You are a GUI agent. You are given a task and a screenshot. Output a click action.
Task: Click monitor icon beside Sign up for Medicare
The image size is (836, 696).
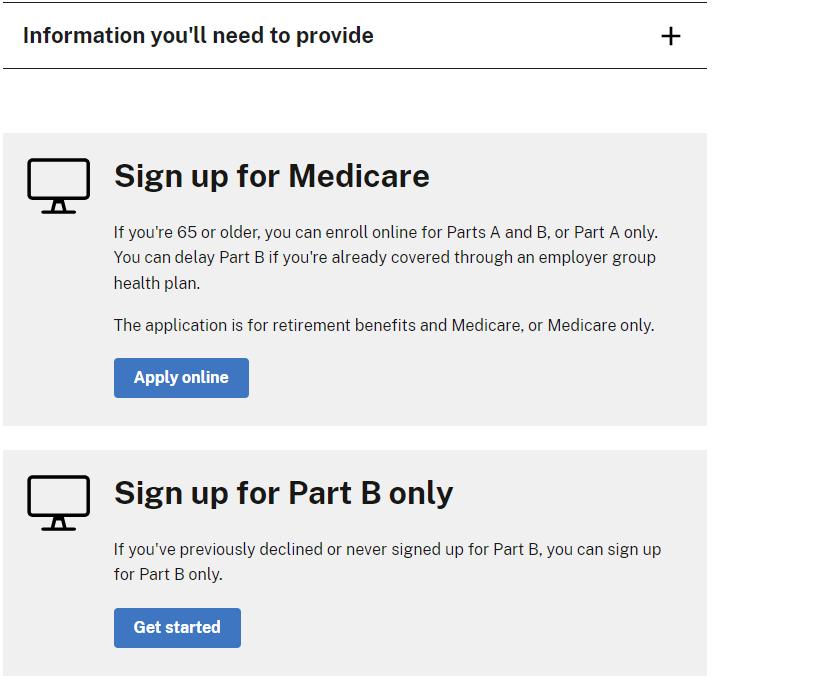point(59,186)
